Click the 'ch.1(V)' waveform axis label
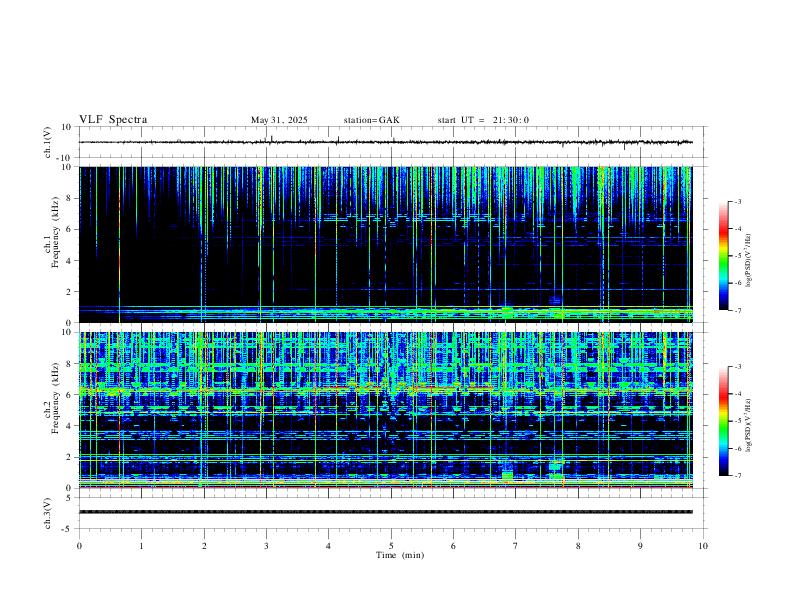 point(48,142)
